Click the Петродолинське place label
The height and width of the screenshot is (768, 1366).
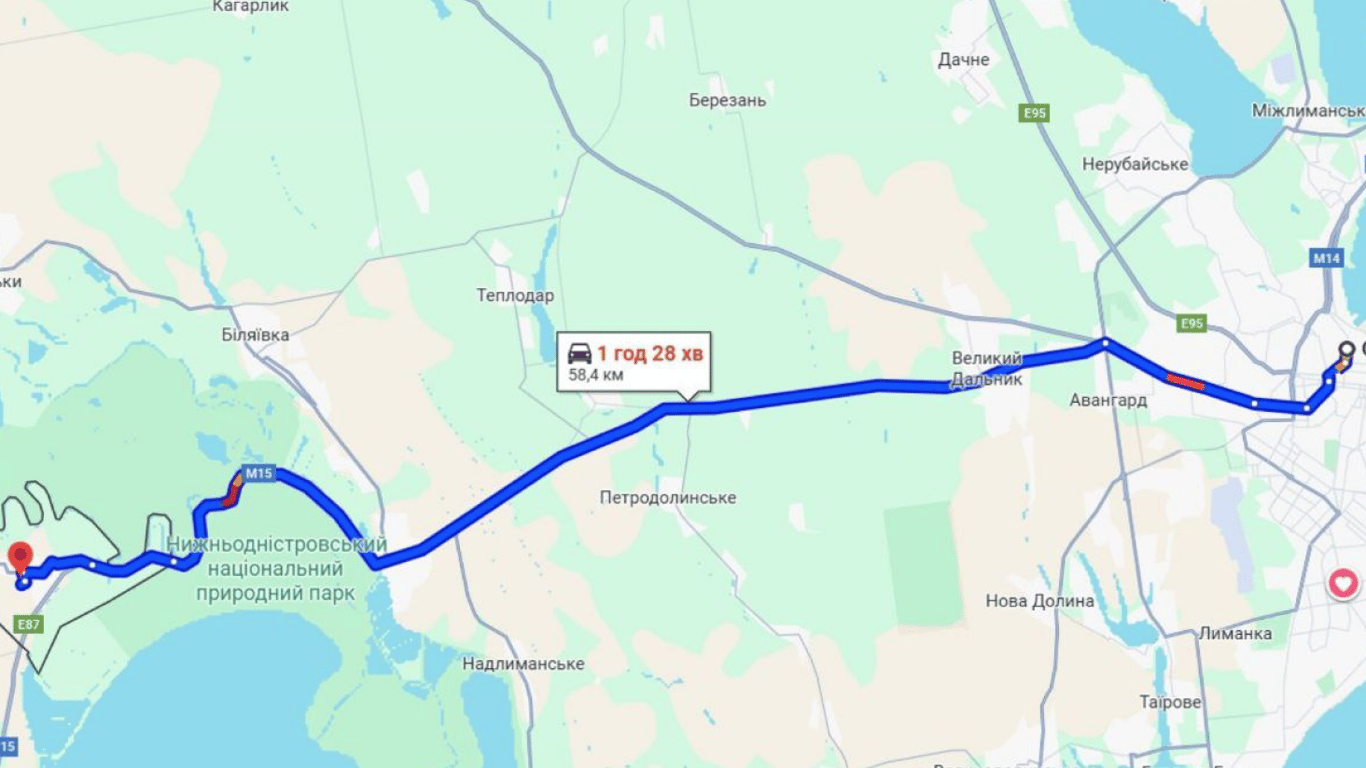668,498
